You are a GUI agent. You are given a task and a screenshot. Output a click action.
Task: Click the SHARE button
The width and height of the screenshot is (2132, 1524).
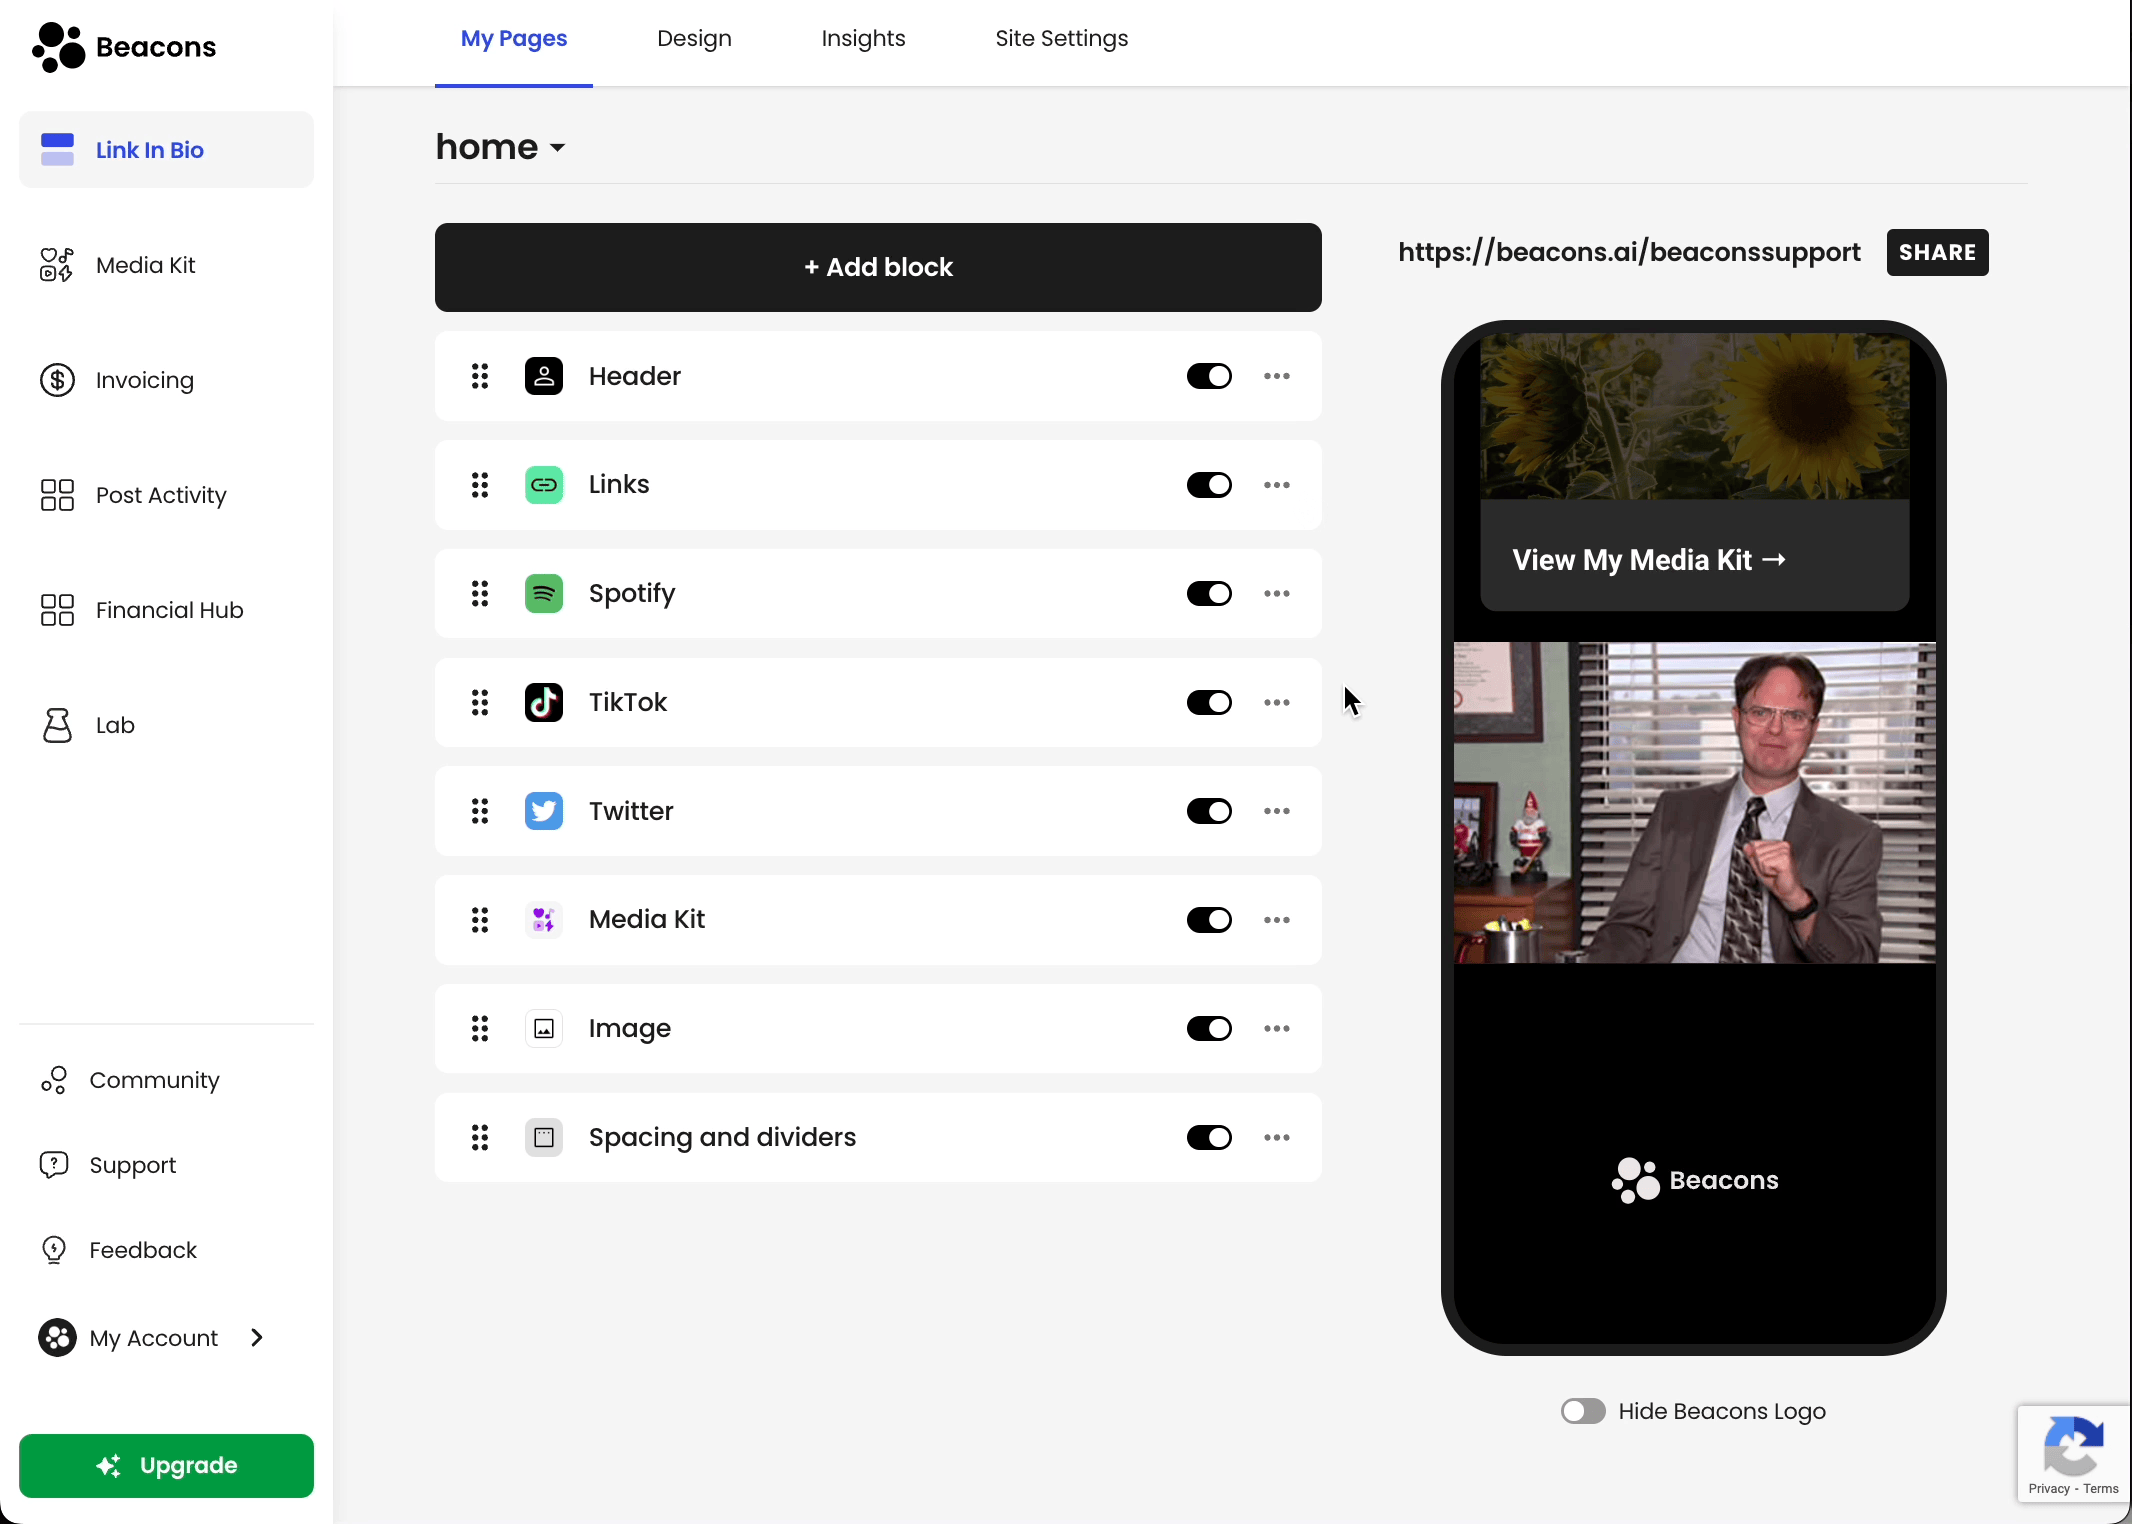[x=1937, y=252]
